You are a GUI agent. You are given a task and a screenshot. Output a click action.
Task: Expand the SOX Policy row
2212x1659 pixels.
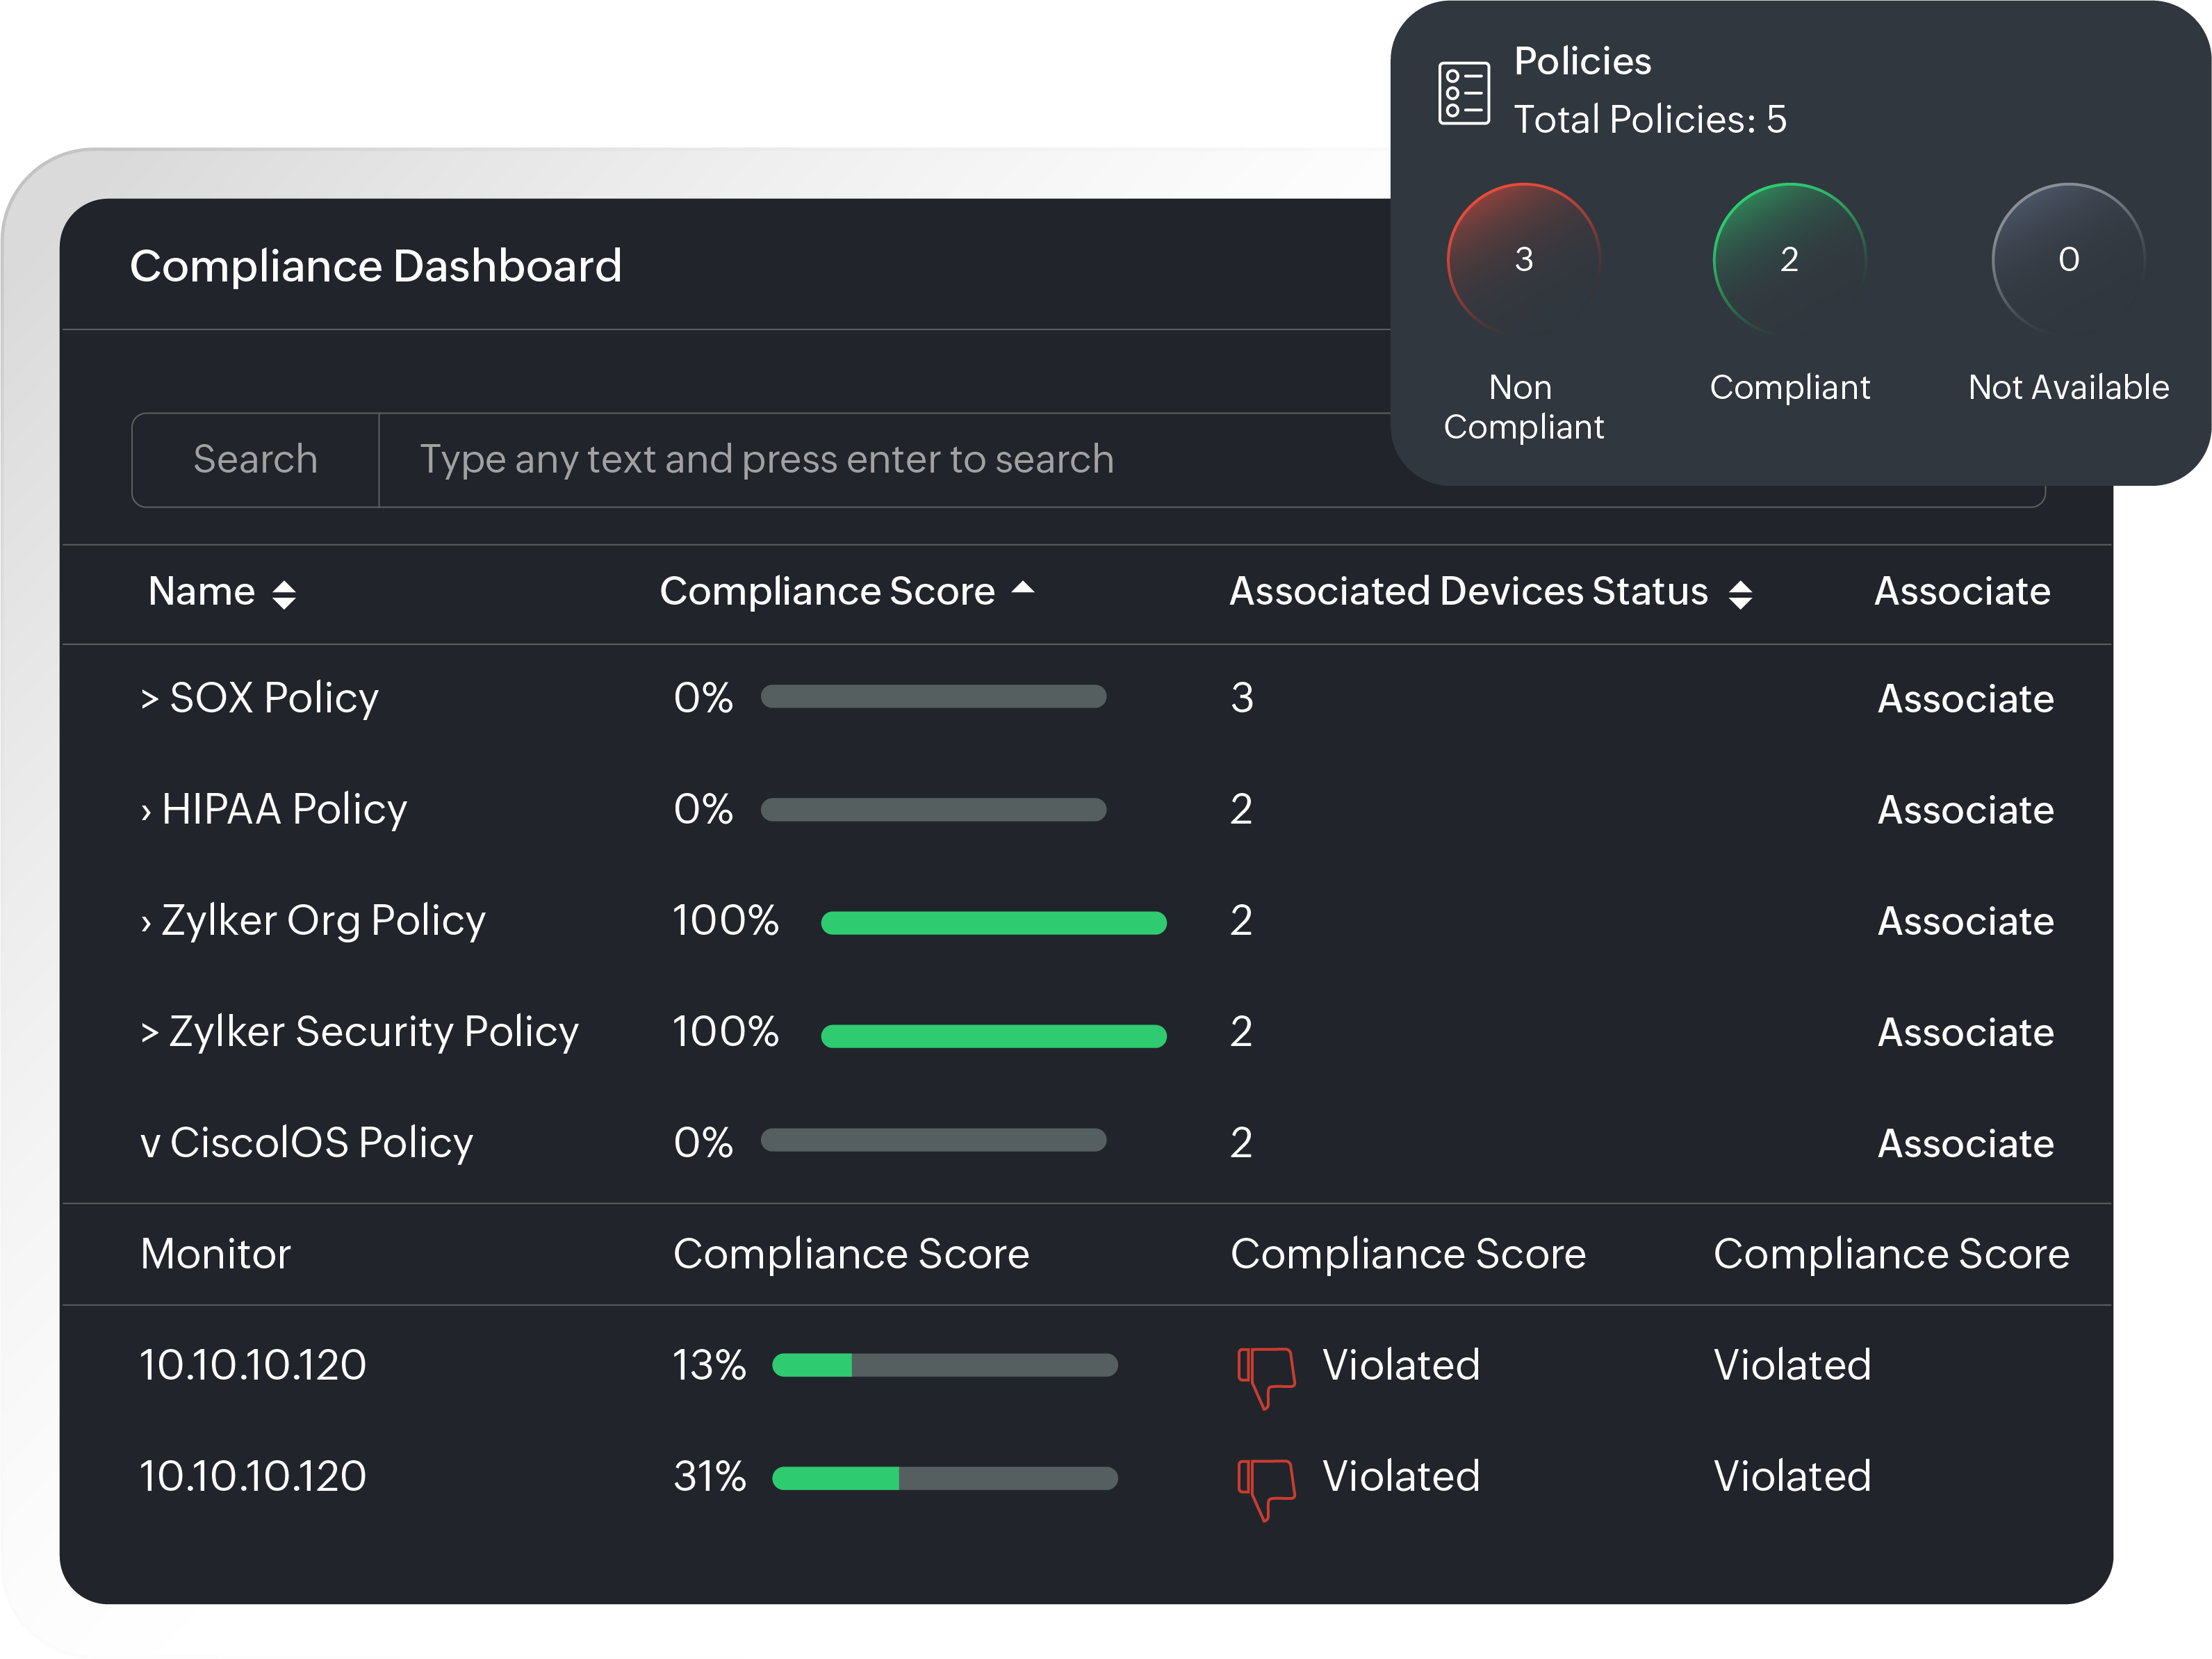click(x=148, y=698)
